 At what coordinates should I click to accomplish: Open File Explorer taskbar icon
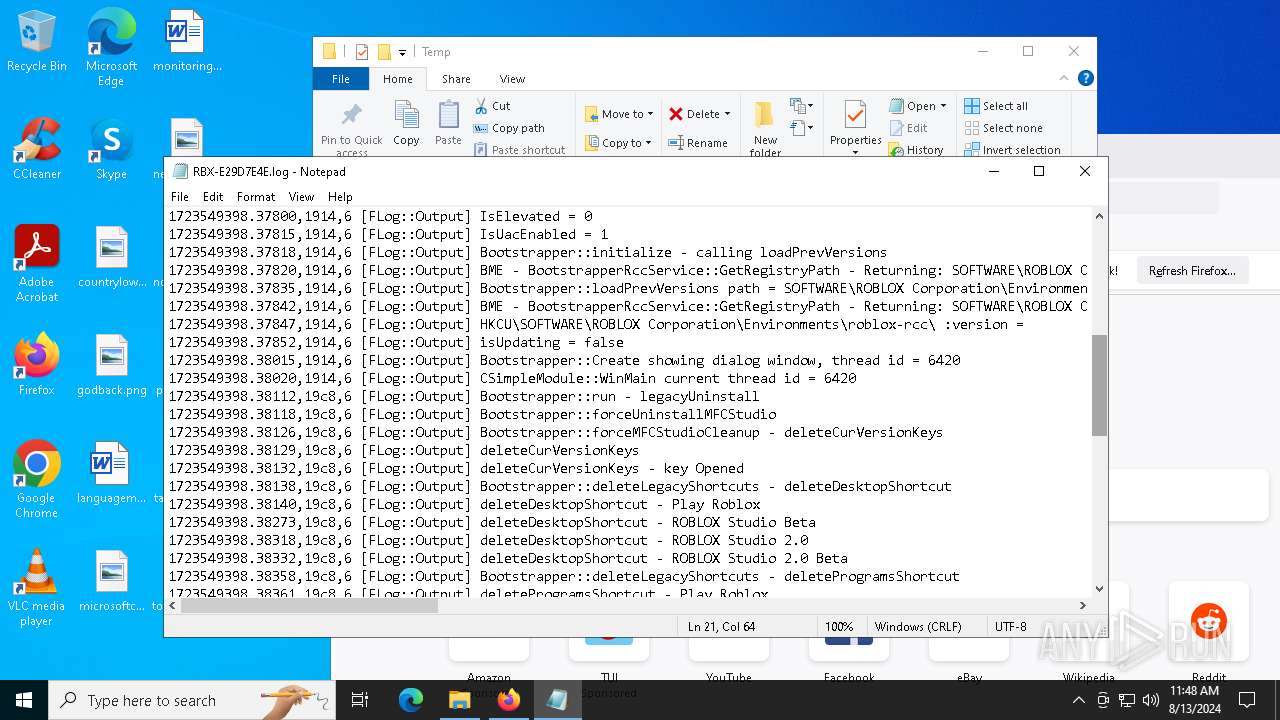tap(459, 700)
